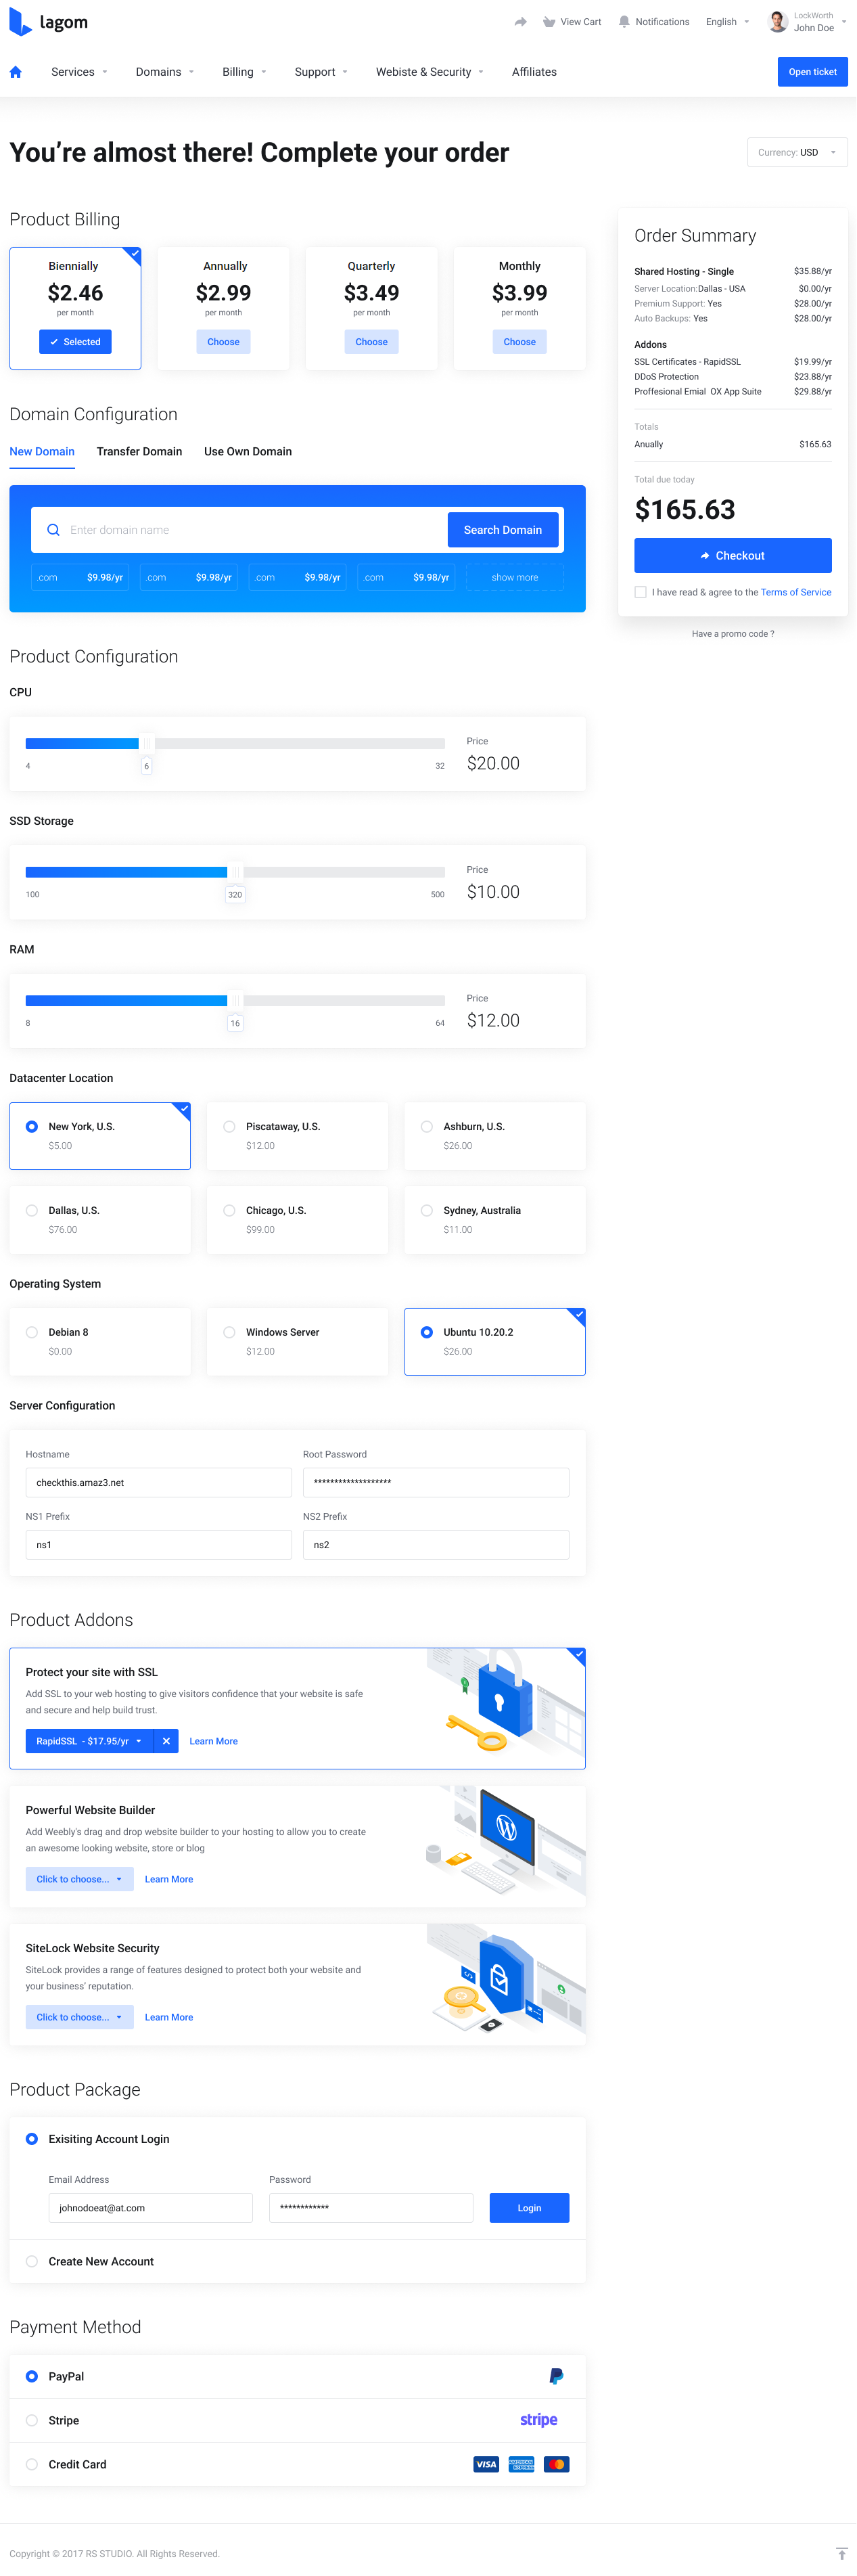The width and height of the screenshot is (857, 2576).
Task: Choose Monthly billing plan
Action: (x=519, y=342)
